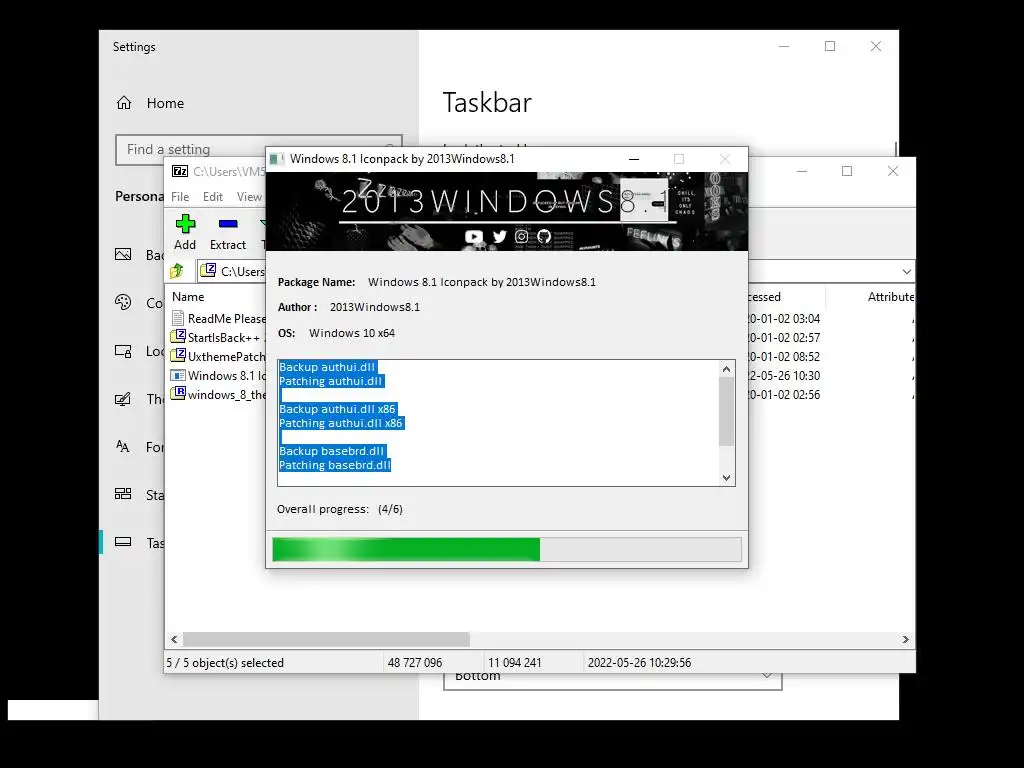The height and width of the screenshot is (768, 1024).
Task: Click the 7-Zip up-folder arrow icon
Action: coord(177,270)
